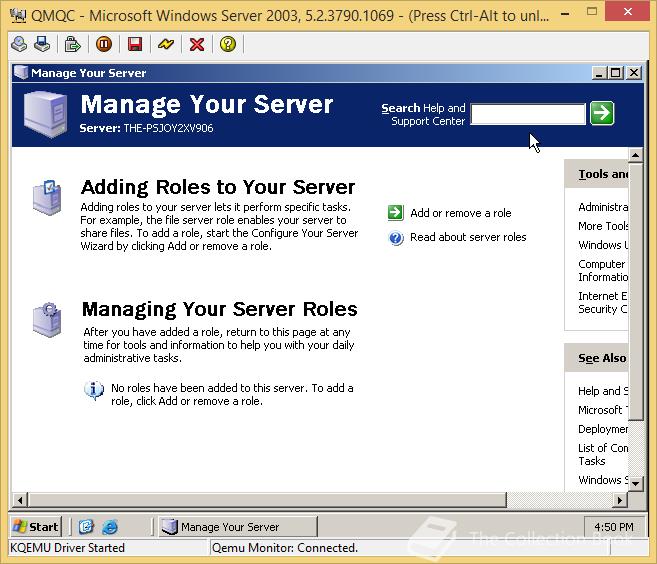The height and width of the screenshot is (564, 657).
Task: Click the vertical scrollbar up arrow
Action: coord(636,155)
